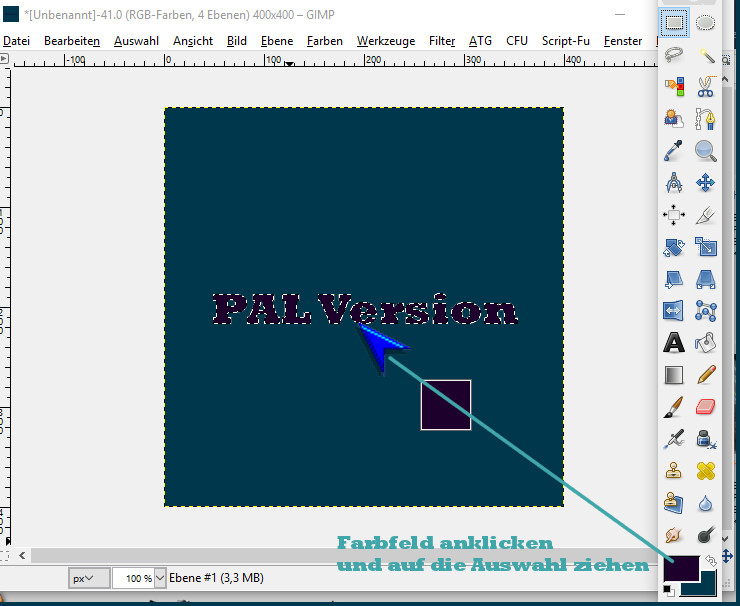Open the Bearbeiten menu
740x606 pixels.
click(72, 41)
